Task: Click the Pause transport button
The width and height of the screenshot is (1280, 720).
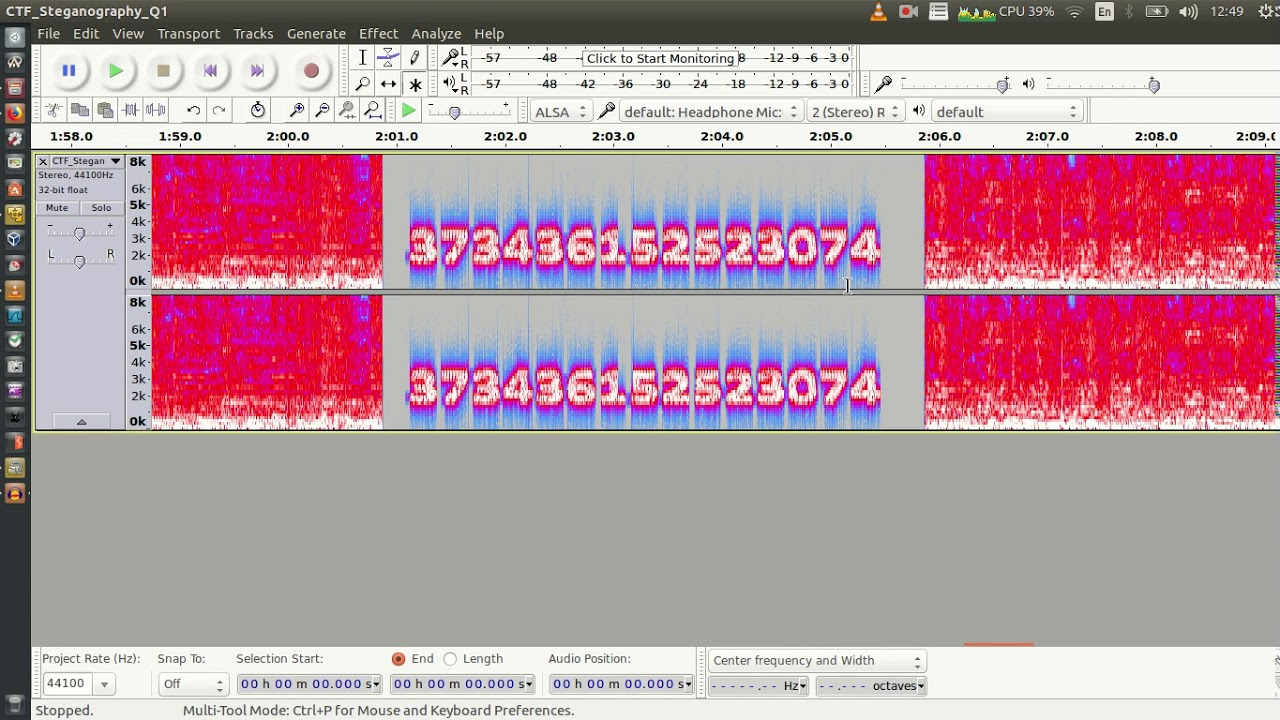Action: (69, 71)
